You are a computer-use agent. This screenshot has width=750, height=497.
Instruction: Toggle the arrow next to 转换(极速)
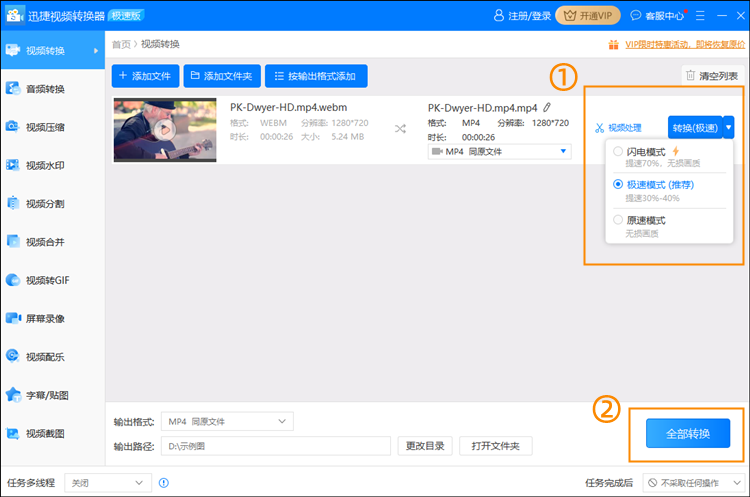coord(728,128)
